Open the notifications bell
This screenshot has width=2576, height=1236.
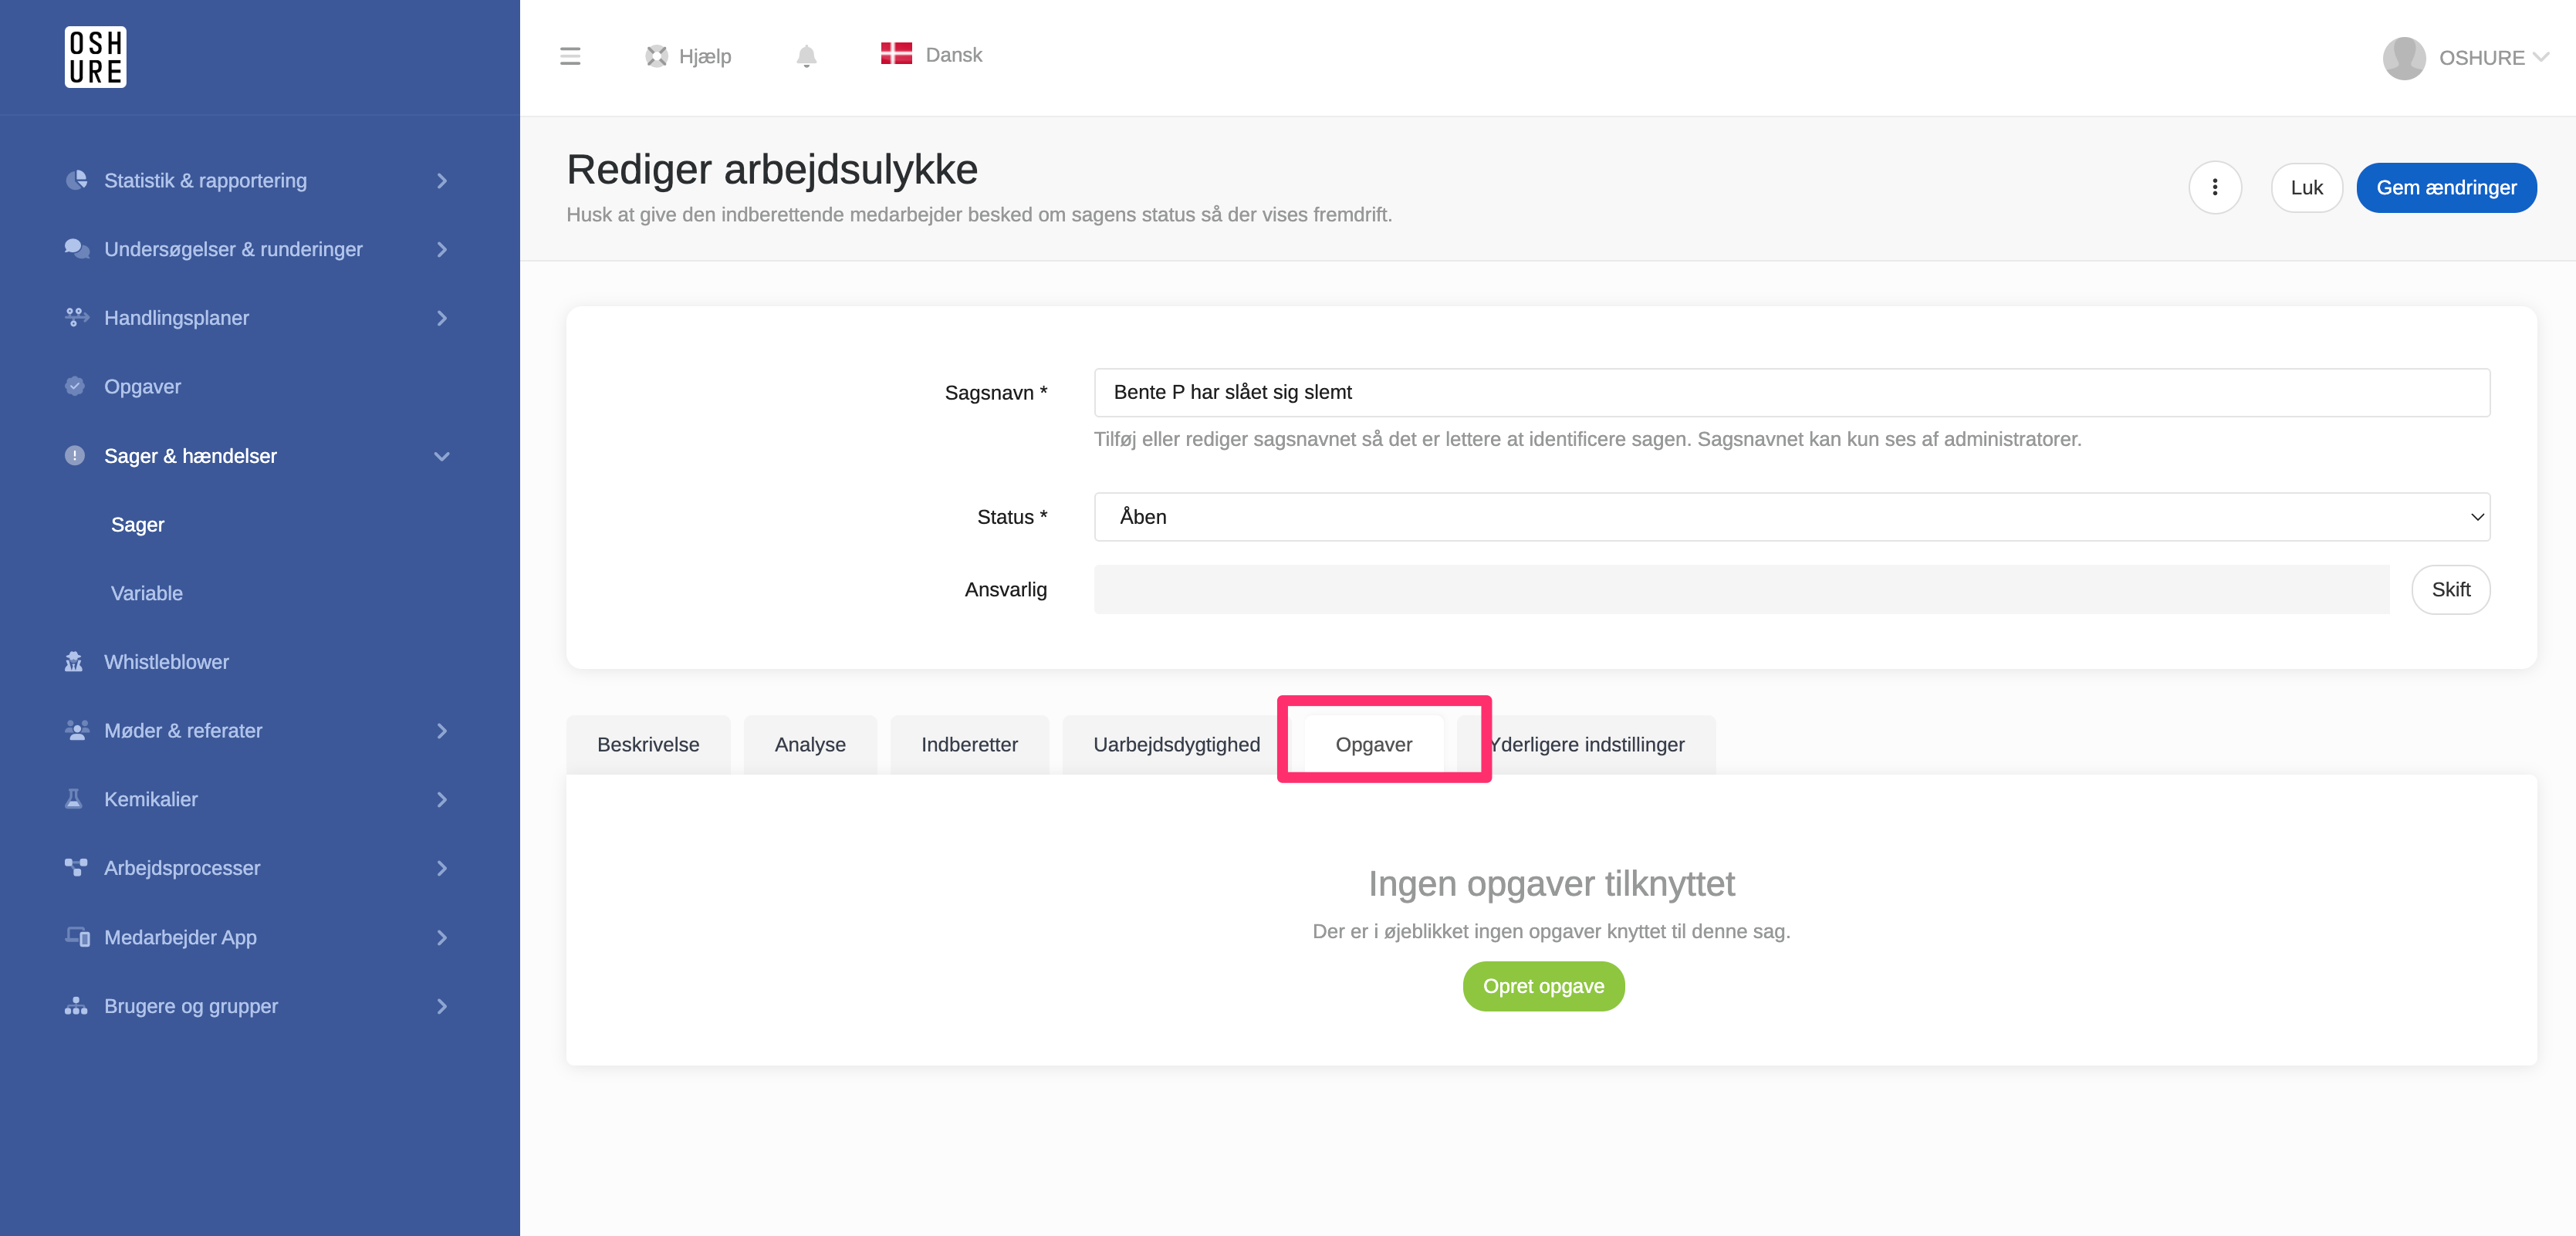(806, 56)
